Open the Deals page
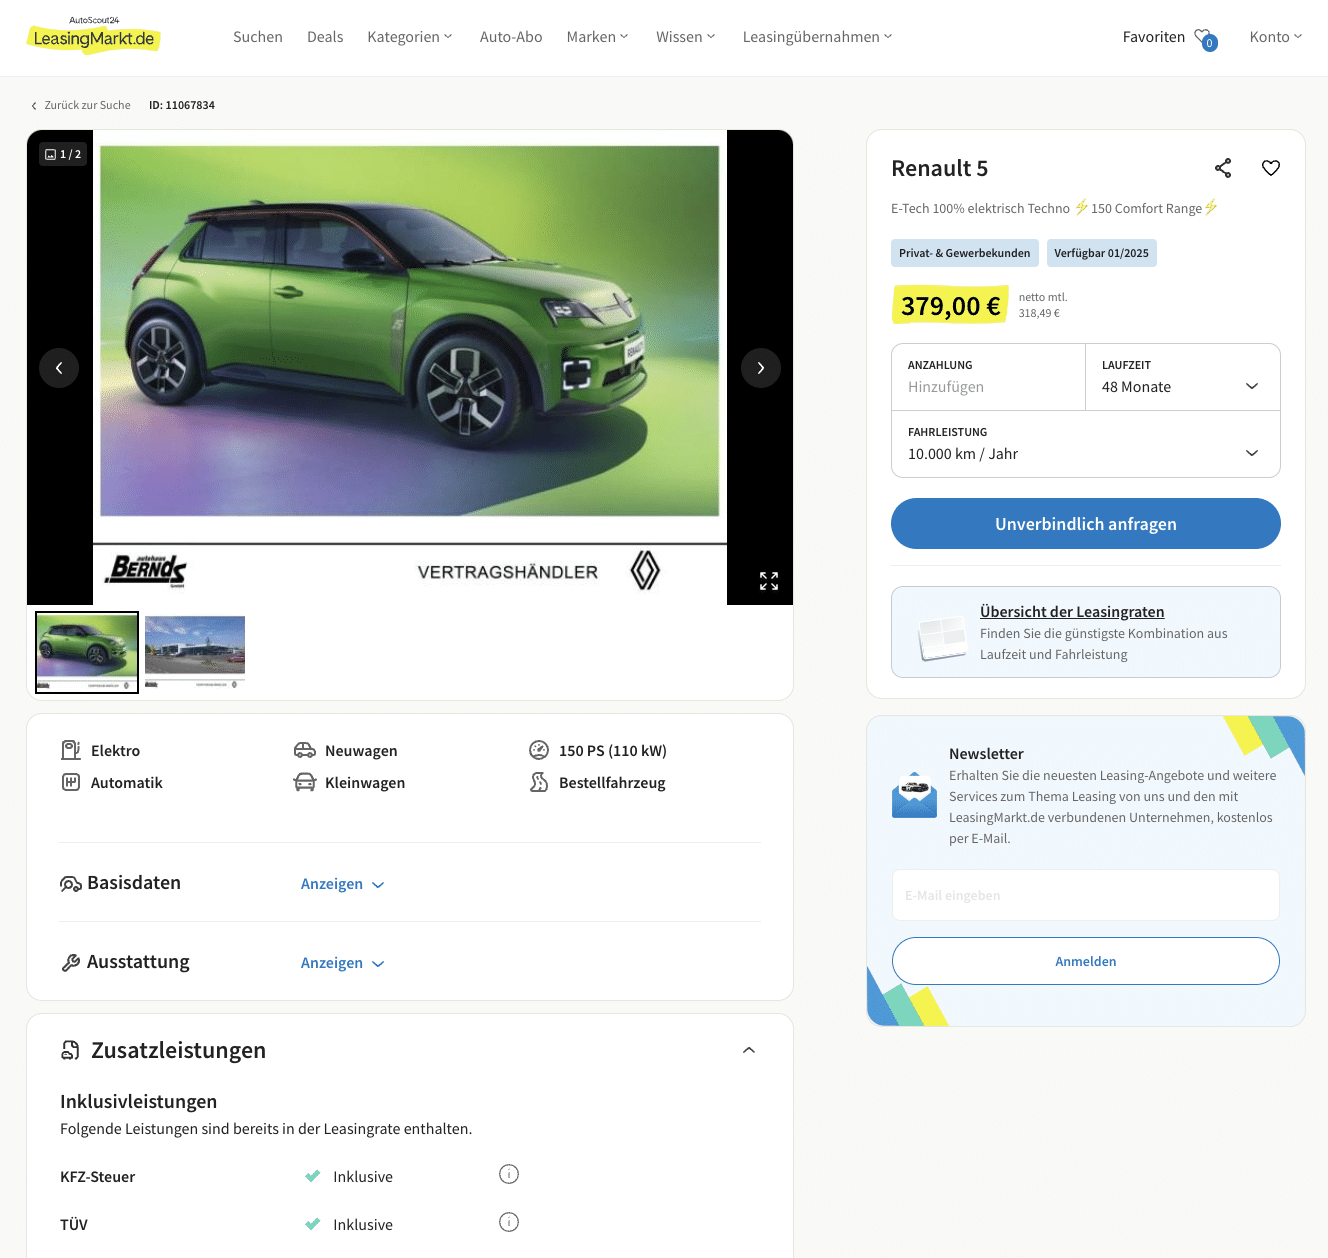Viewport: 1328px width, 1258px height. coord(325,37)
